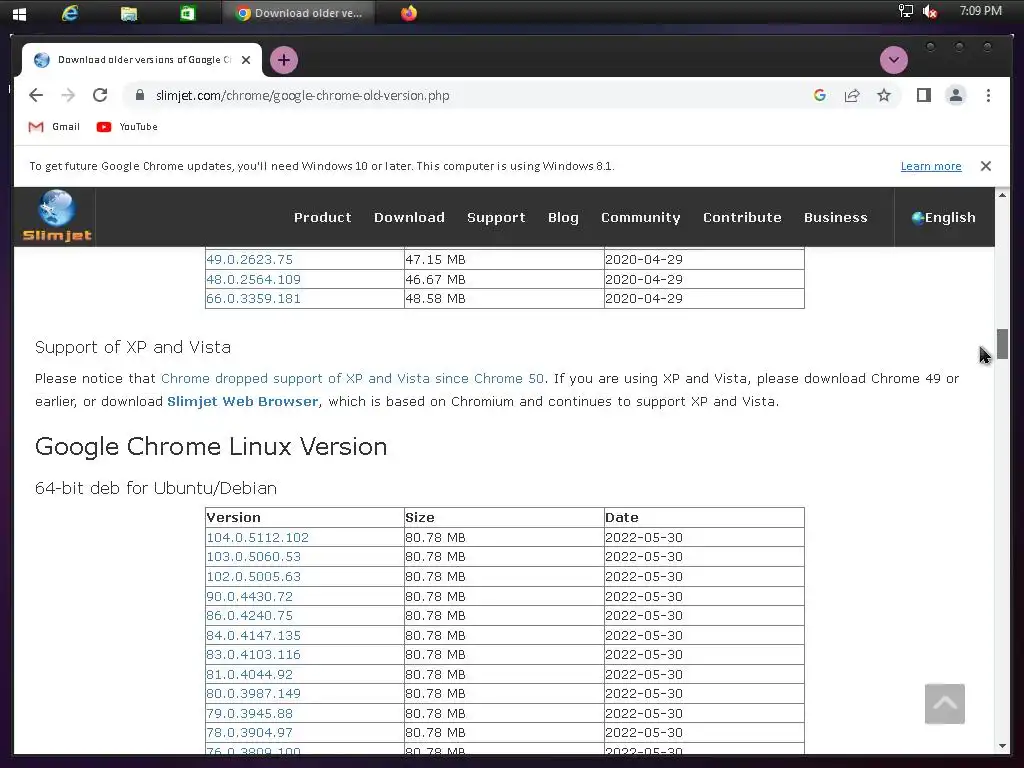Open Chrome's three-dot menu
This screenshot has width=1024, height=768.
(988, 95)
